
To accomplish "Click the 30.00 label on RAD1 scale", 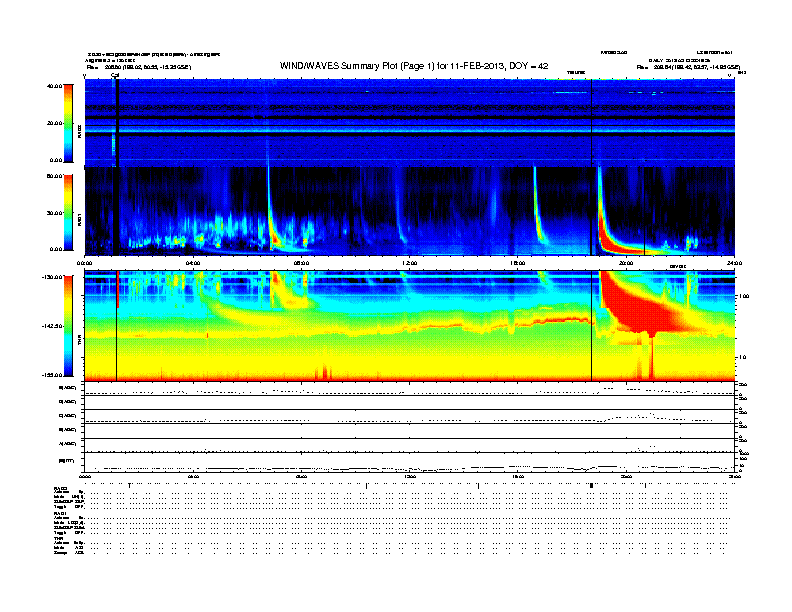I will pos(54,213).
